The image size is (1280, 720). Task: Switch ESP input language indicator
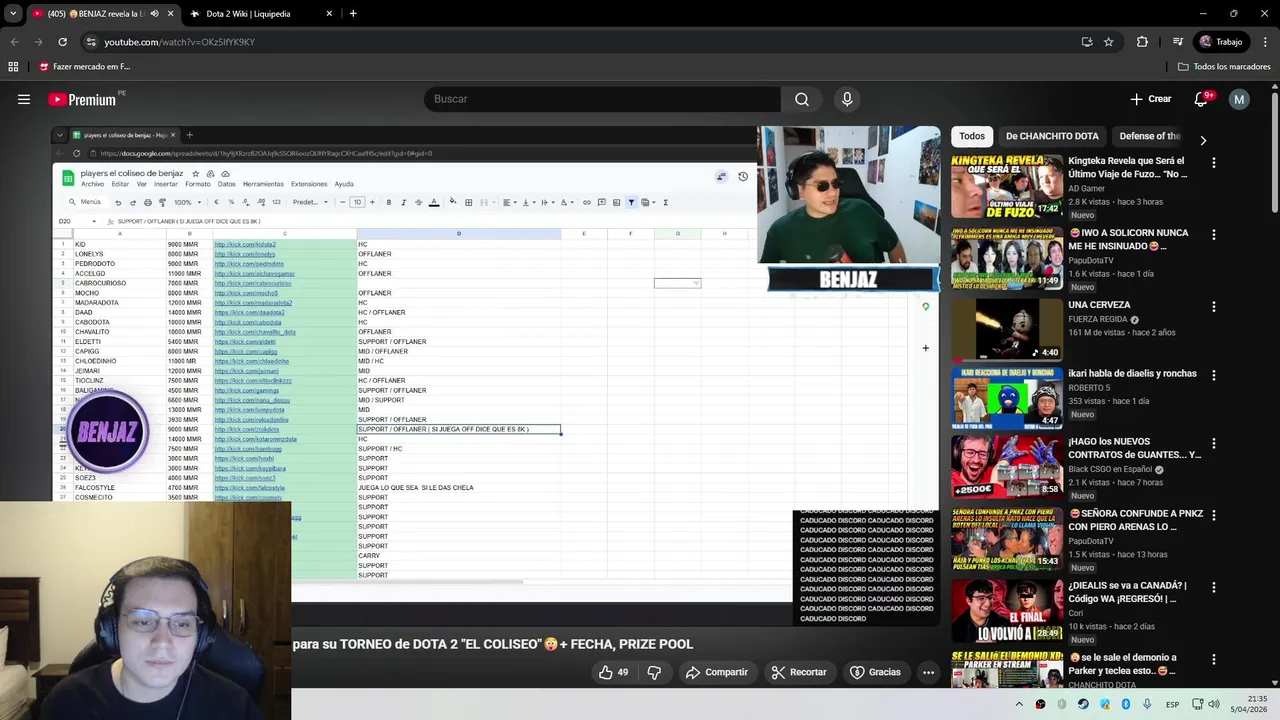coord(1172,704)
